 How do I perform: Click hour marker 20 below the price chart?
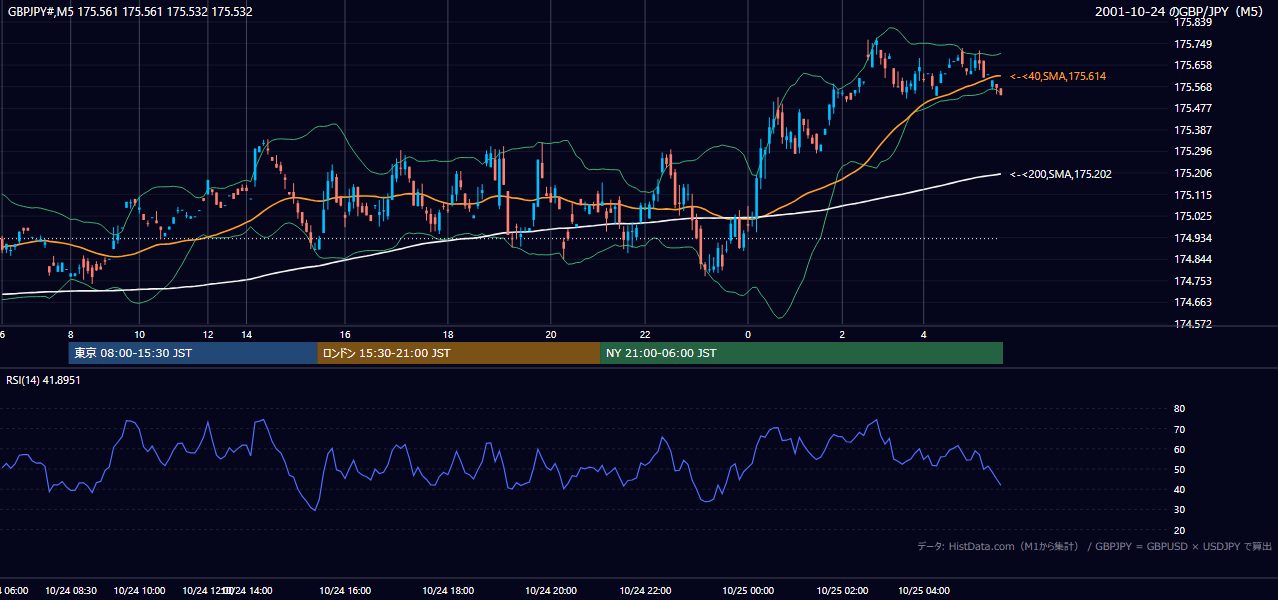coord(551,335)
